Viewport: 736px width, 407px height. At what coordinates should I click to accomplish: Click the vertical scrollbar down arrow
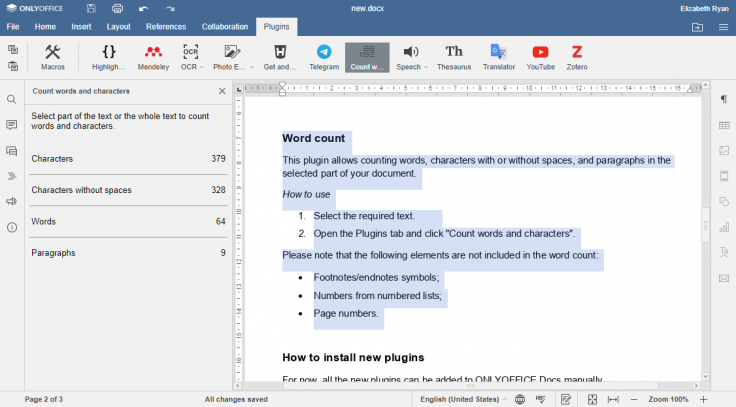tap(705, 376)
